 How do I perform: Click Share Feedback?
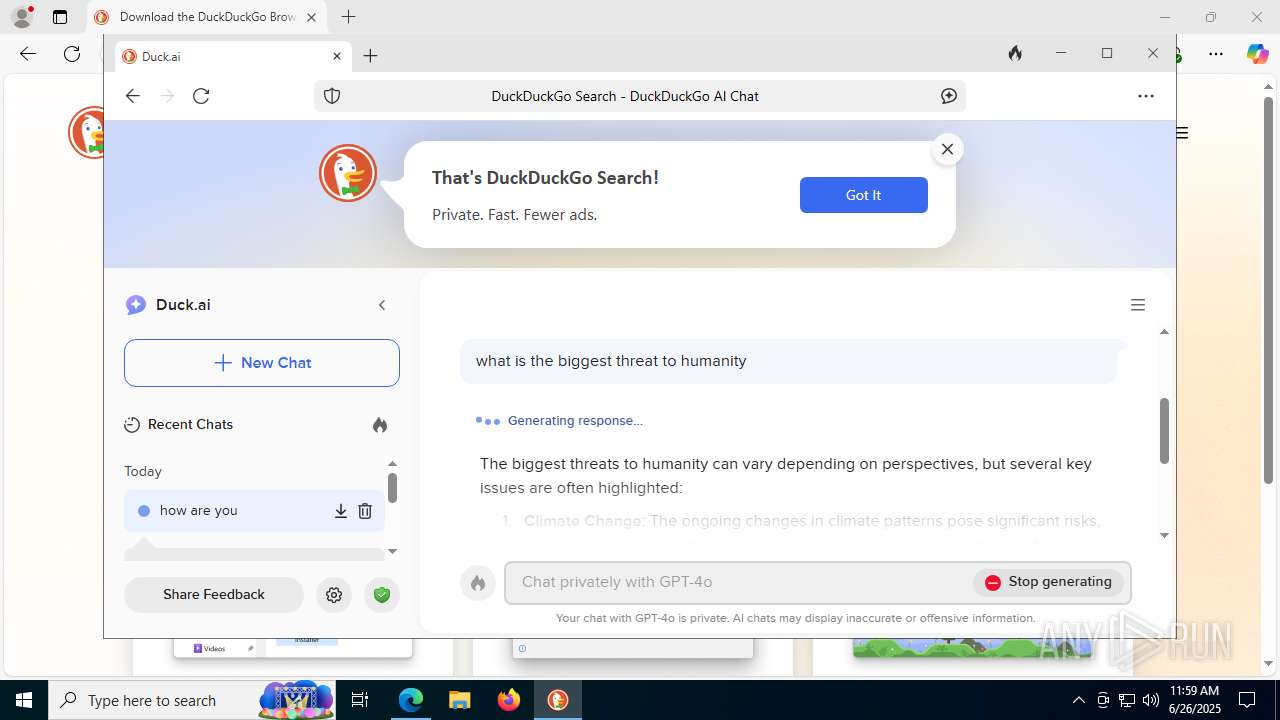214,594
